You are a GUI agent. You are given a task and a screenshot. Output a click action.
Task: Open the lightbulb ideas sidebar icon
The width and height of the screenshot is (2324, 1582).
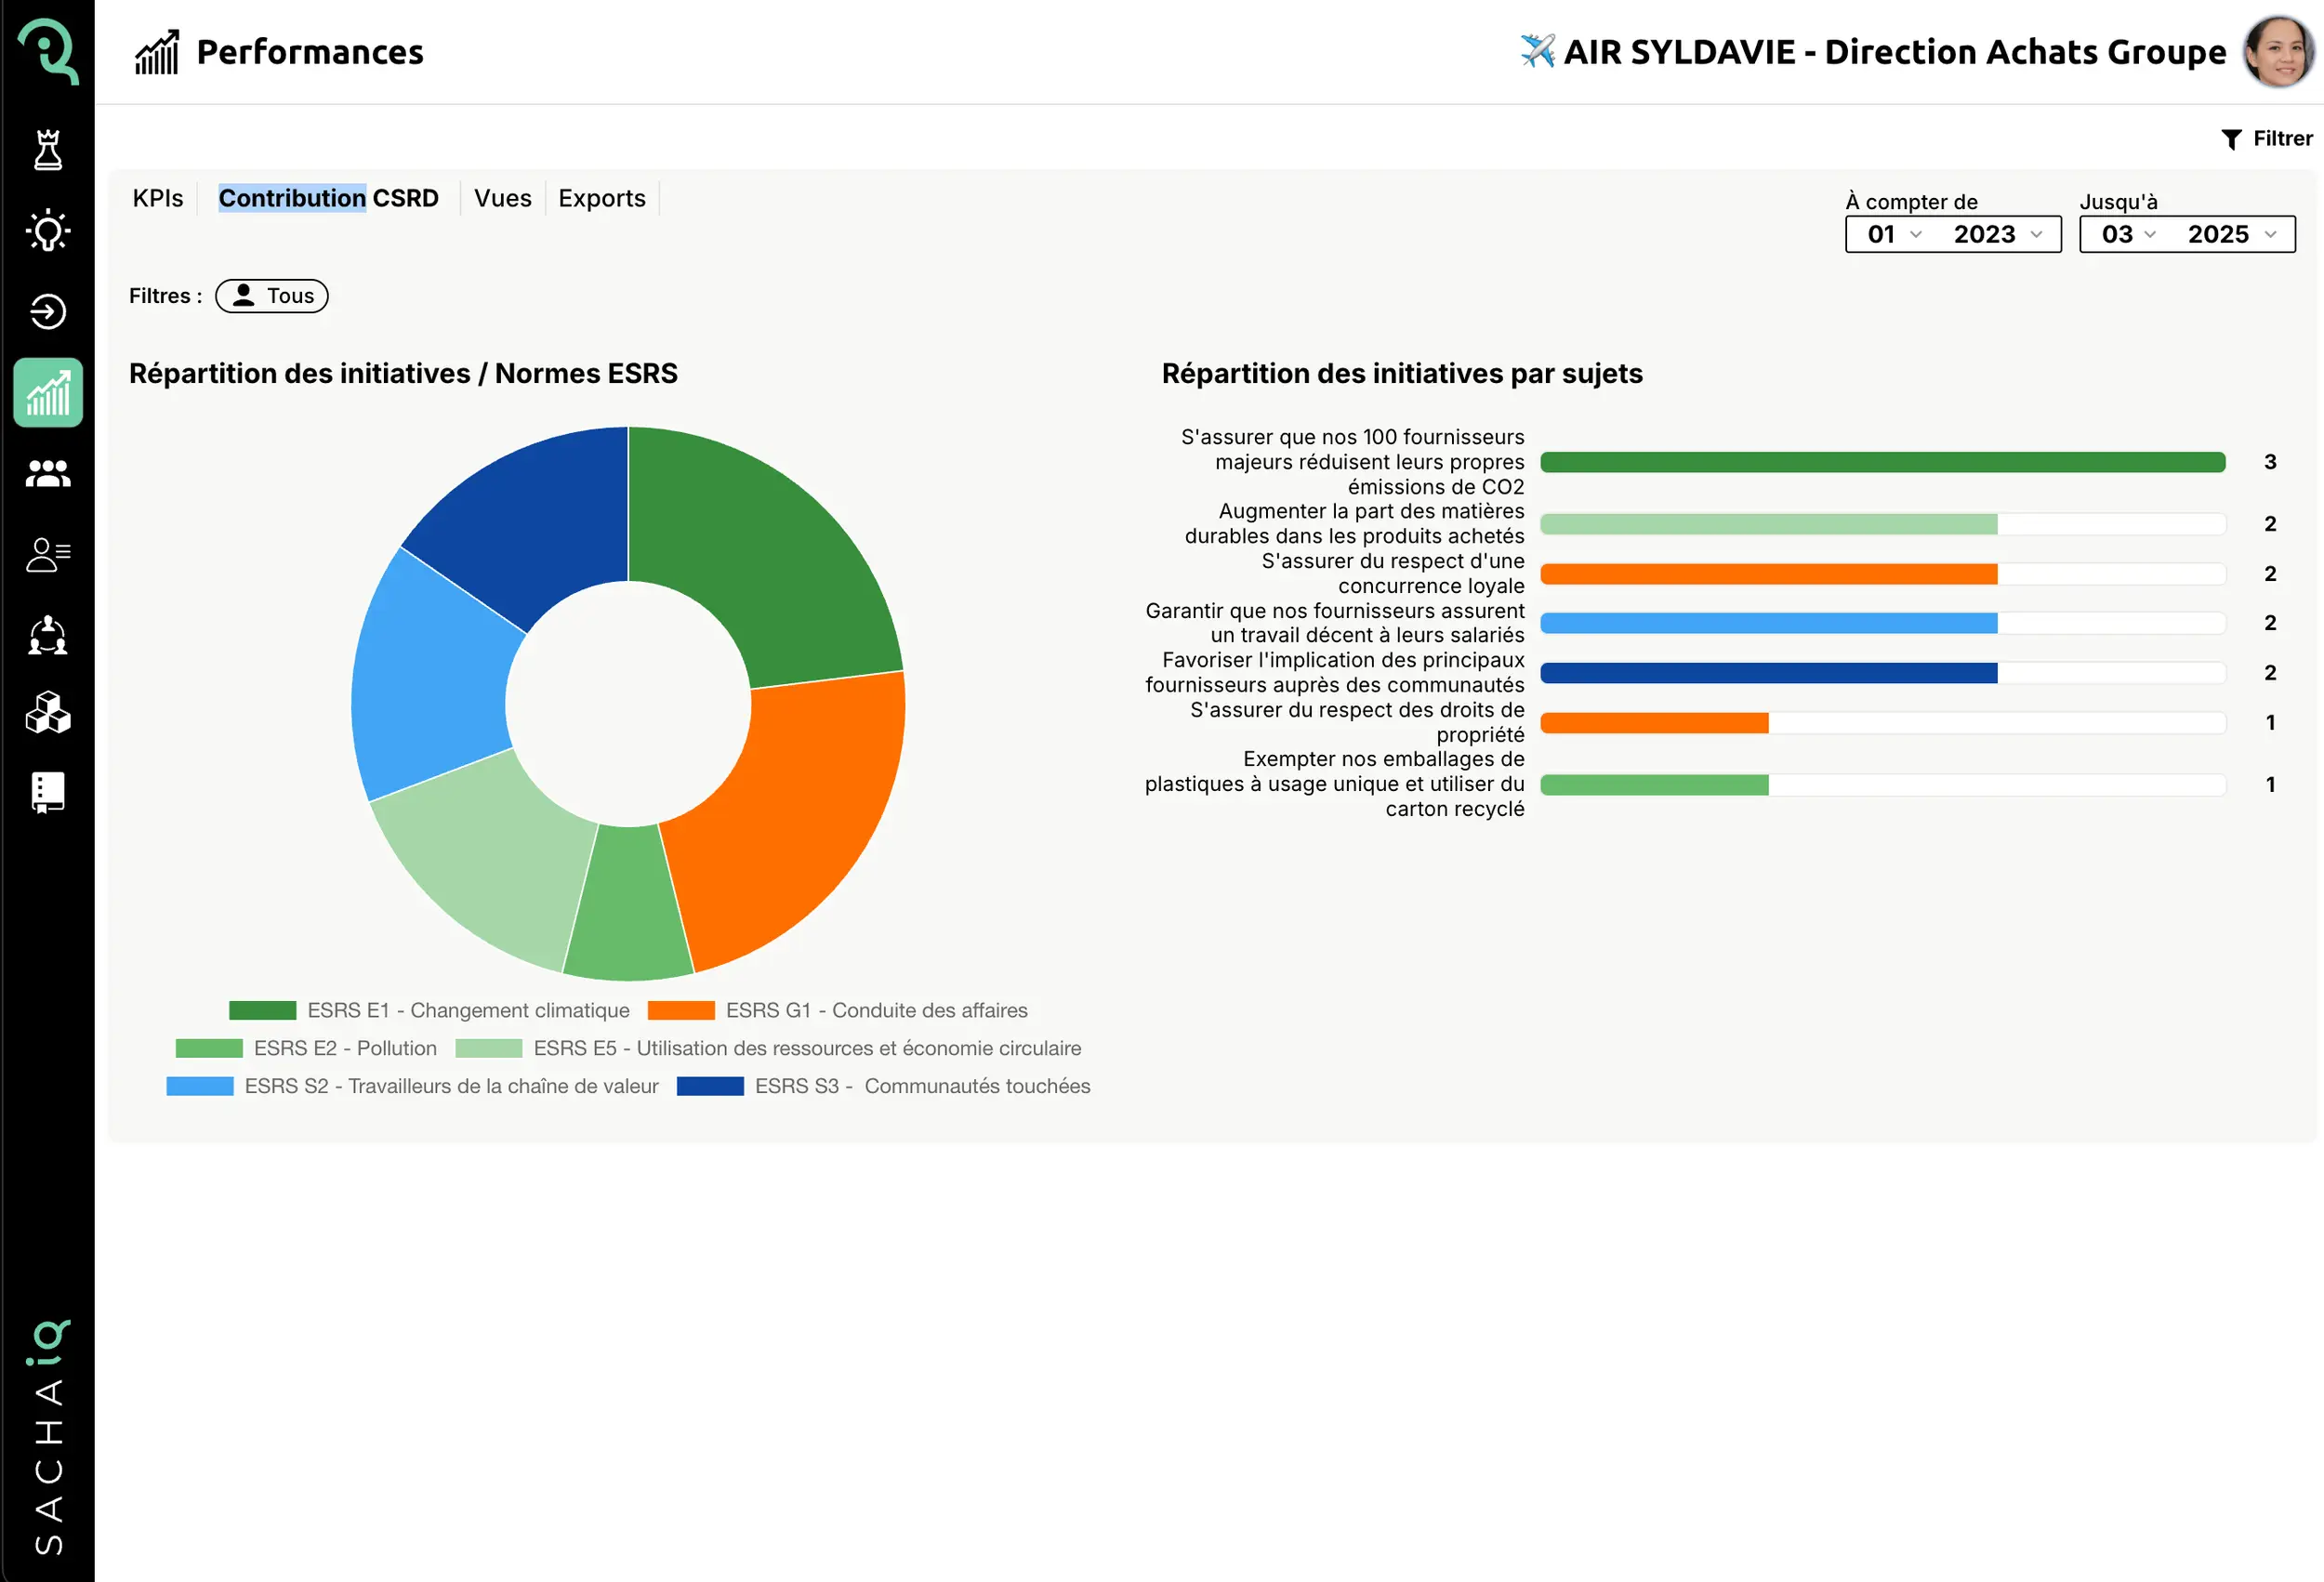(x=48, y=231)
